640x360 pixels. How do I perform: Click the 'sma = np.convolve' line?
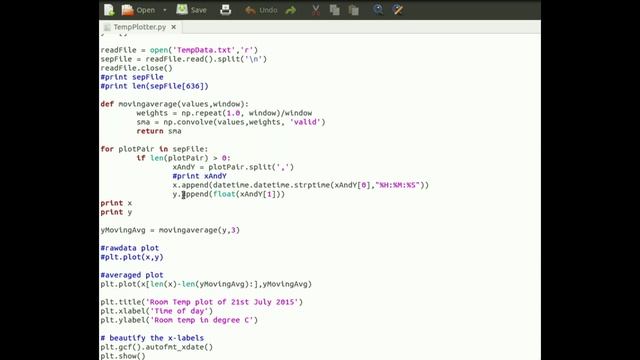(x=231, y=122)
